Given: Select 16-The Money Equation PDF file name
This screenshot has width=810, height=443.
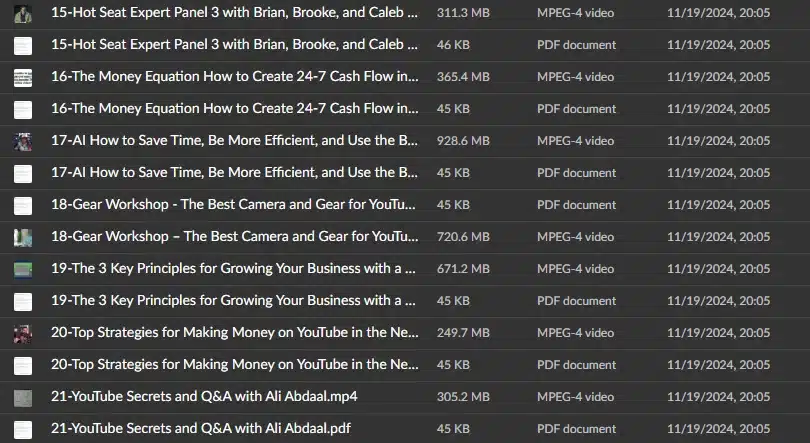Looking at the screenshot, I should 235,108.
